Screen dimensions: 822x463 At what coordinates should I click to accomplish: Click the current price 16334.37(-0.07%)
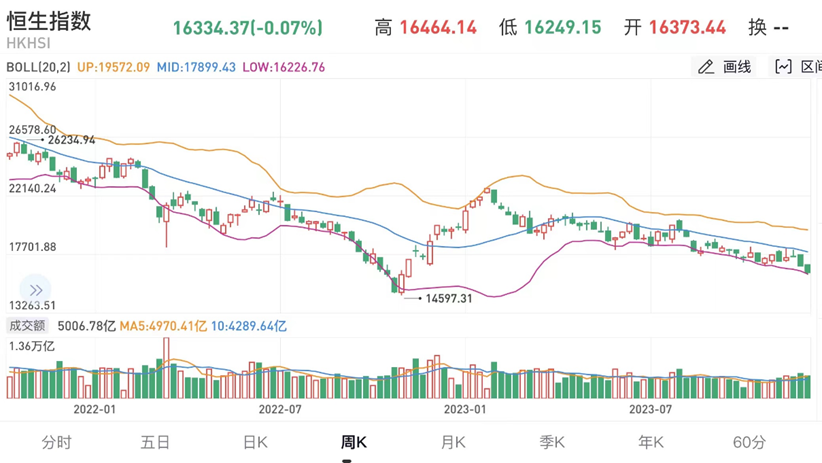tap(247, 28)
